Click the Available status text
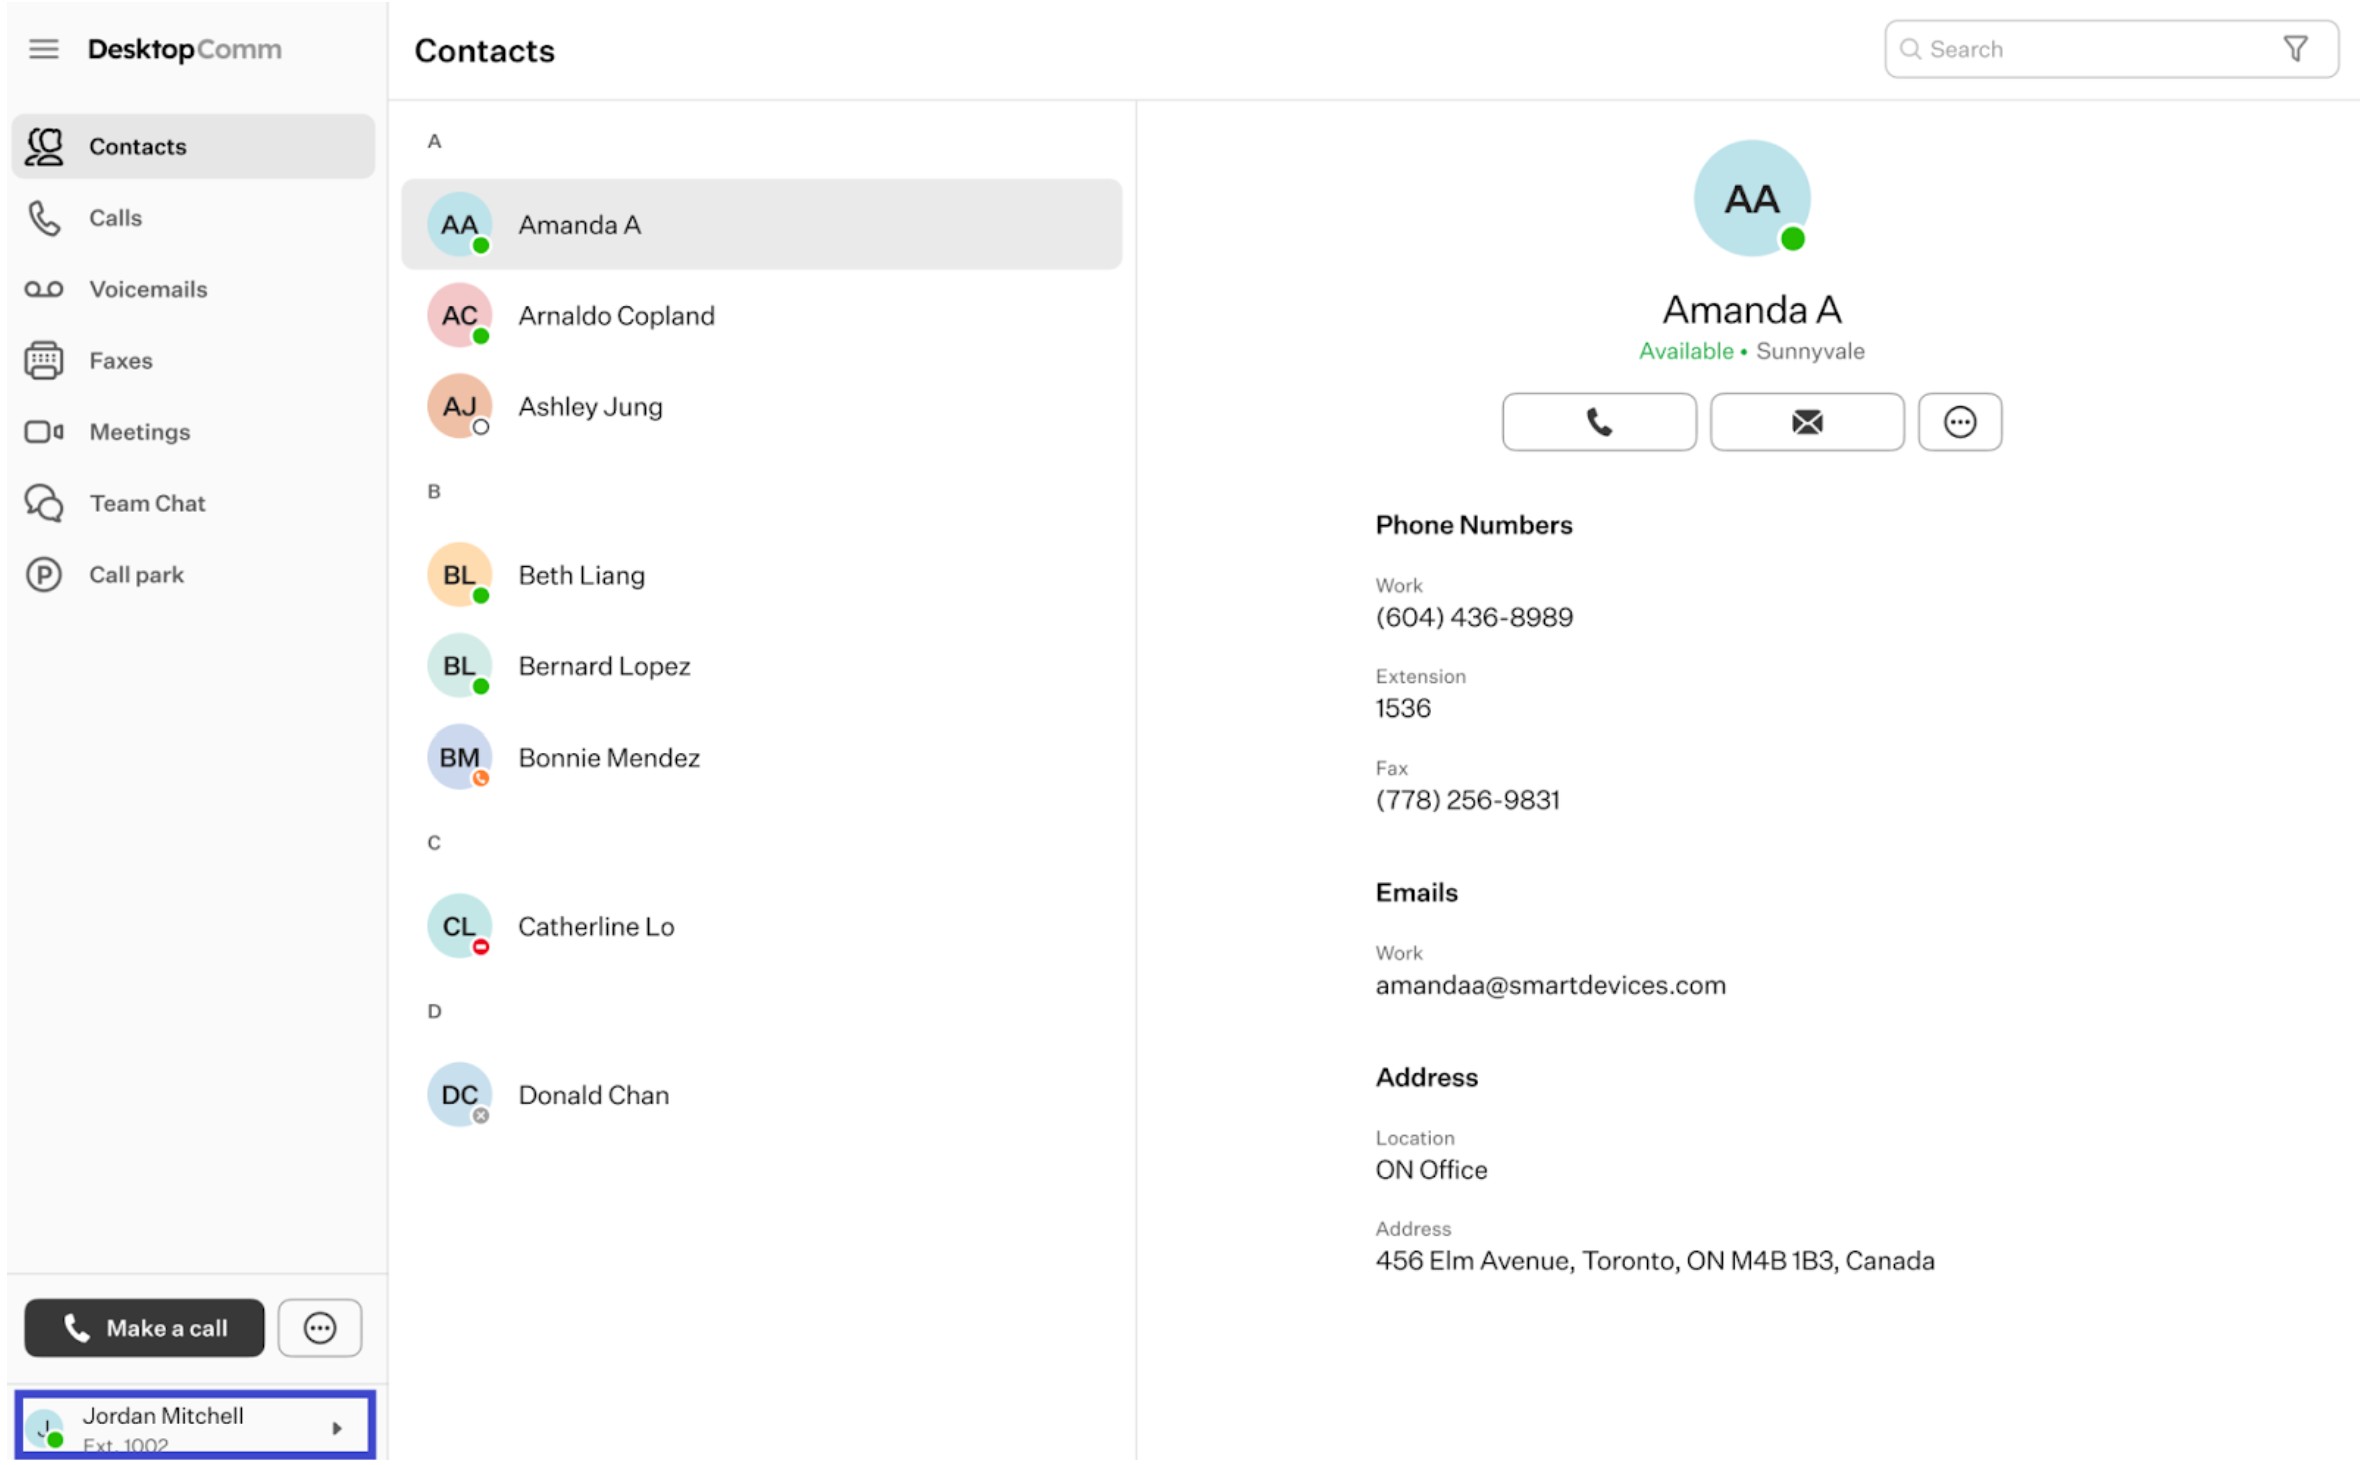Viewport: 2360px width, 1465px height. [x=1686, y=351]
